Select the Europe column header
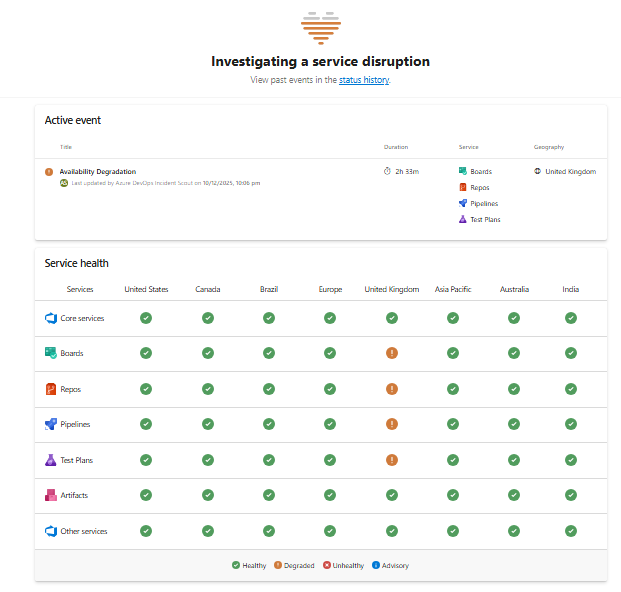This screenshot has height=592, width=621. coord(330,289)
